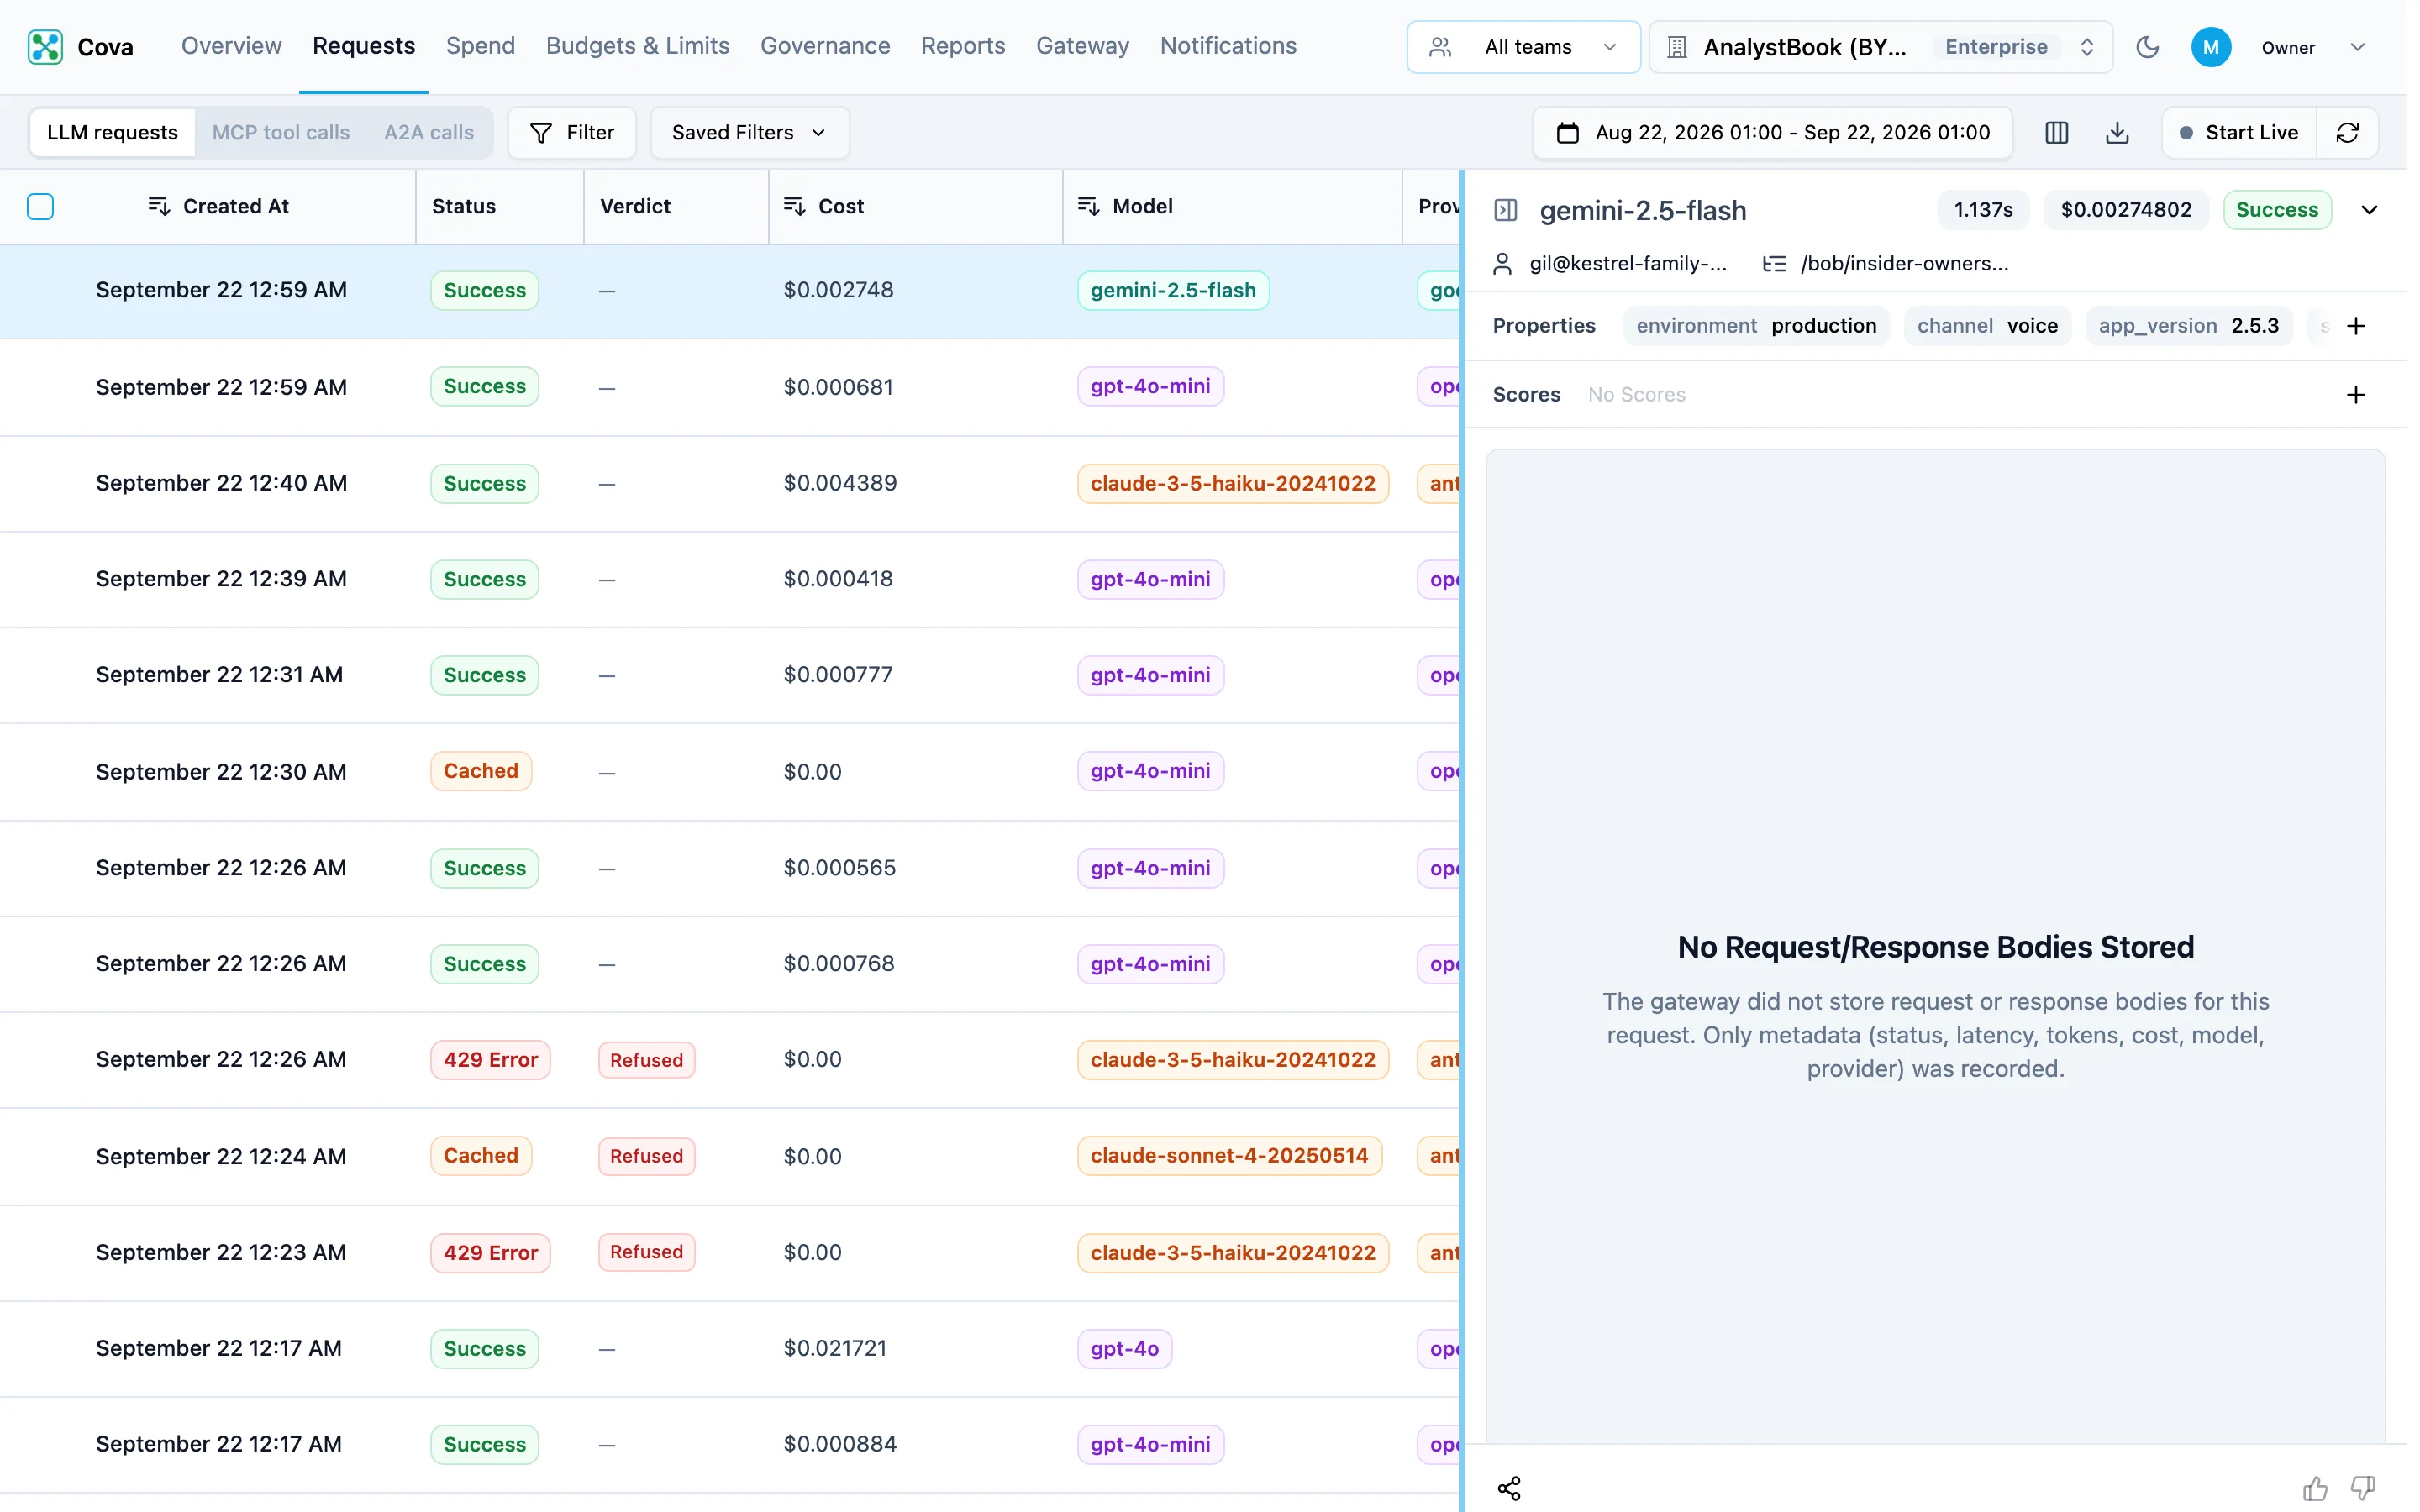Viewport: 2420px width, 1512px height.
Task: Switch to MCP tool calls view
Action: point(281,133)
